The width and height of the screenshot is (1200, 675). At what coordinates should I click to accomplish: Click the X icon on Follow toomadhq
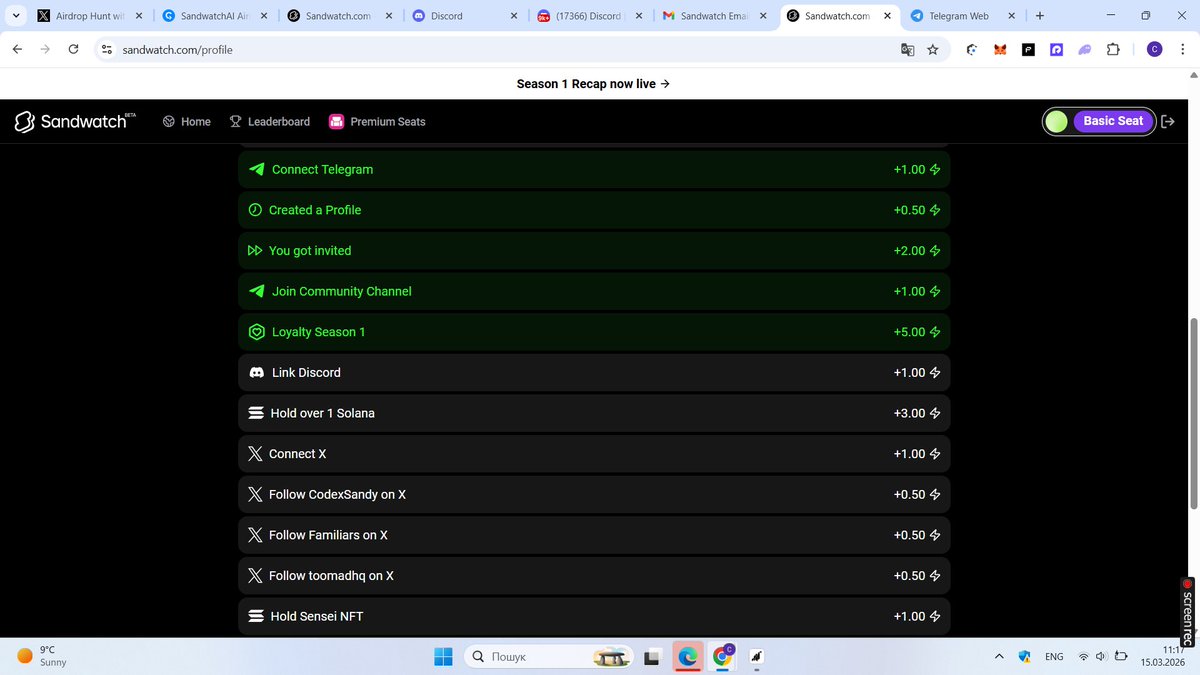(255, 576)
